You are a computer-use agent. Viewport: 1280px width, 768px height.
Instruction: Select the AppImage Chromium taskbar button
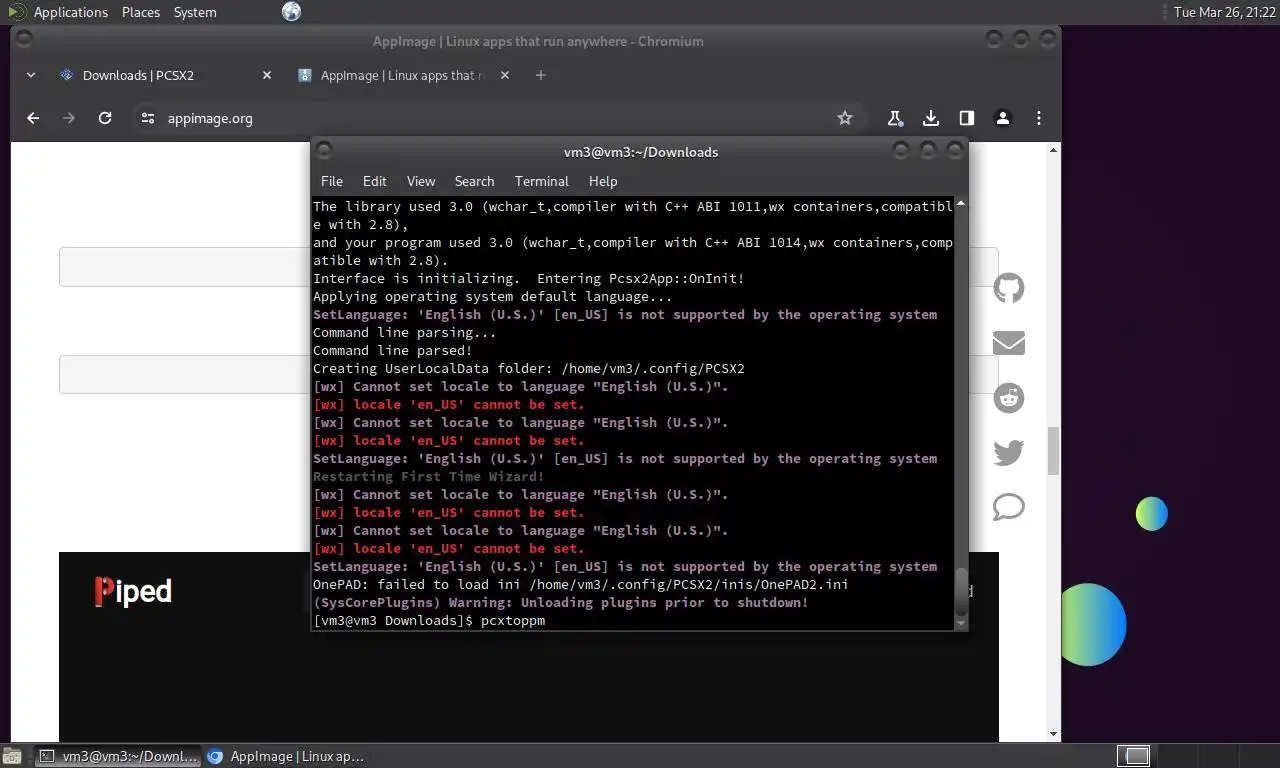pos(287,756)
